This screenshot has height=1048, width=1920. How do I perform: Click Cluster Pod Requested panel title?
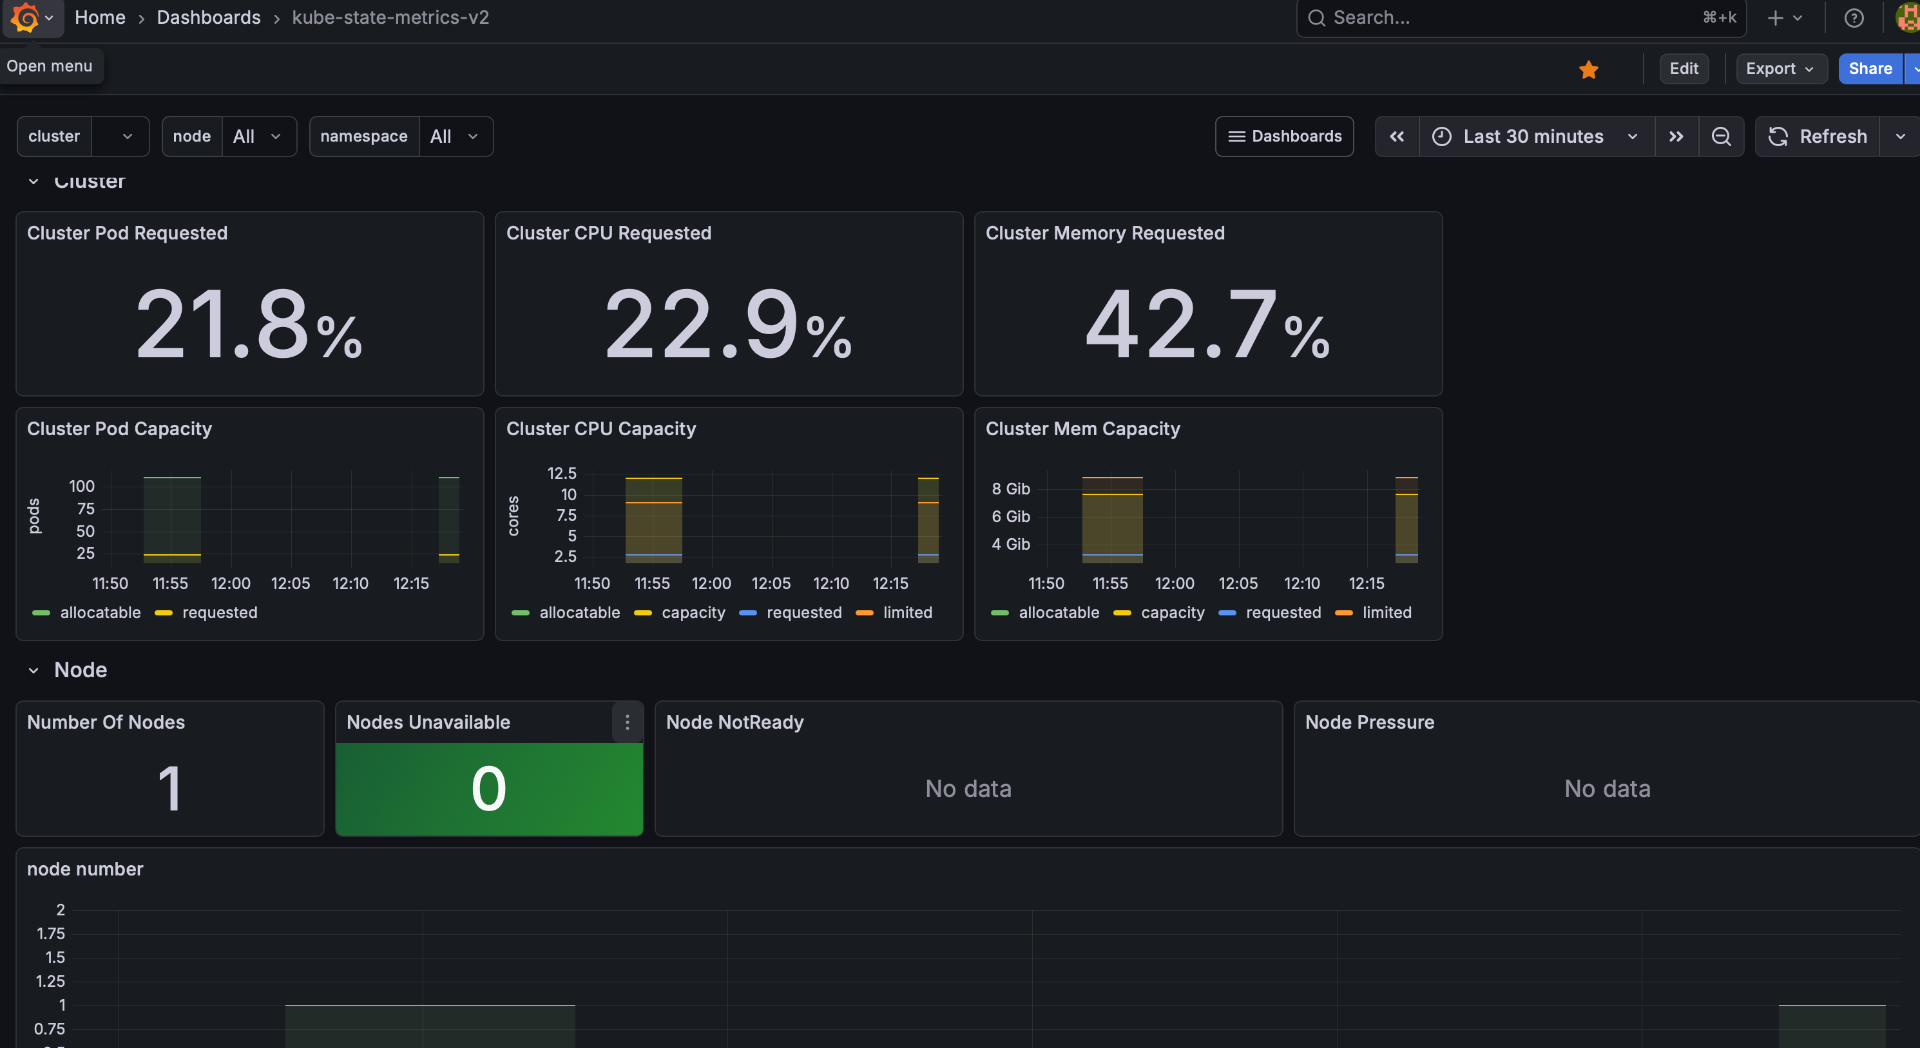click(127, 233)
